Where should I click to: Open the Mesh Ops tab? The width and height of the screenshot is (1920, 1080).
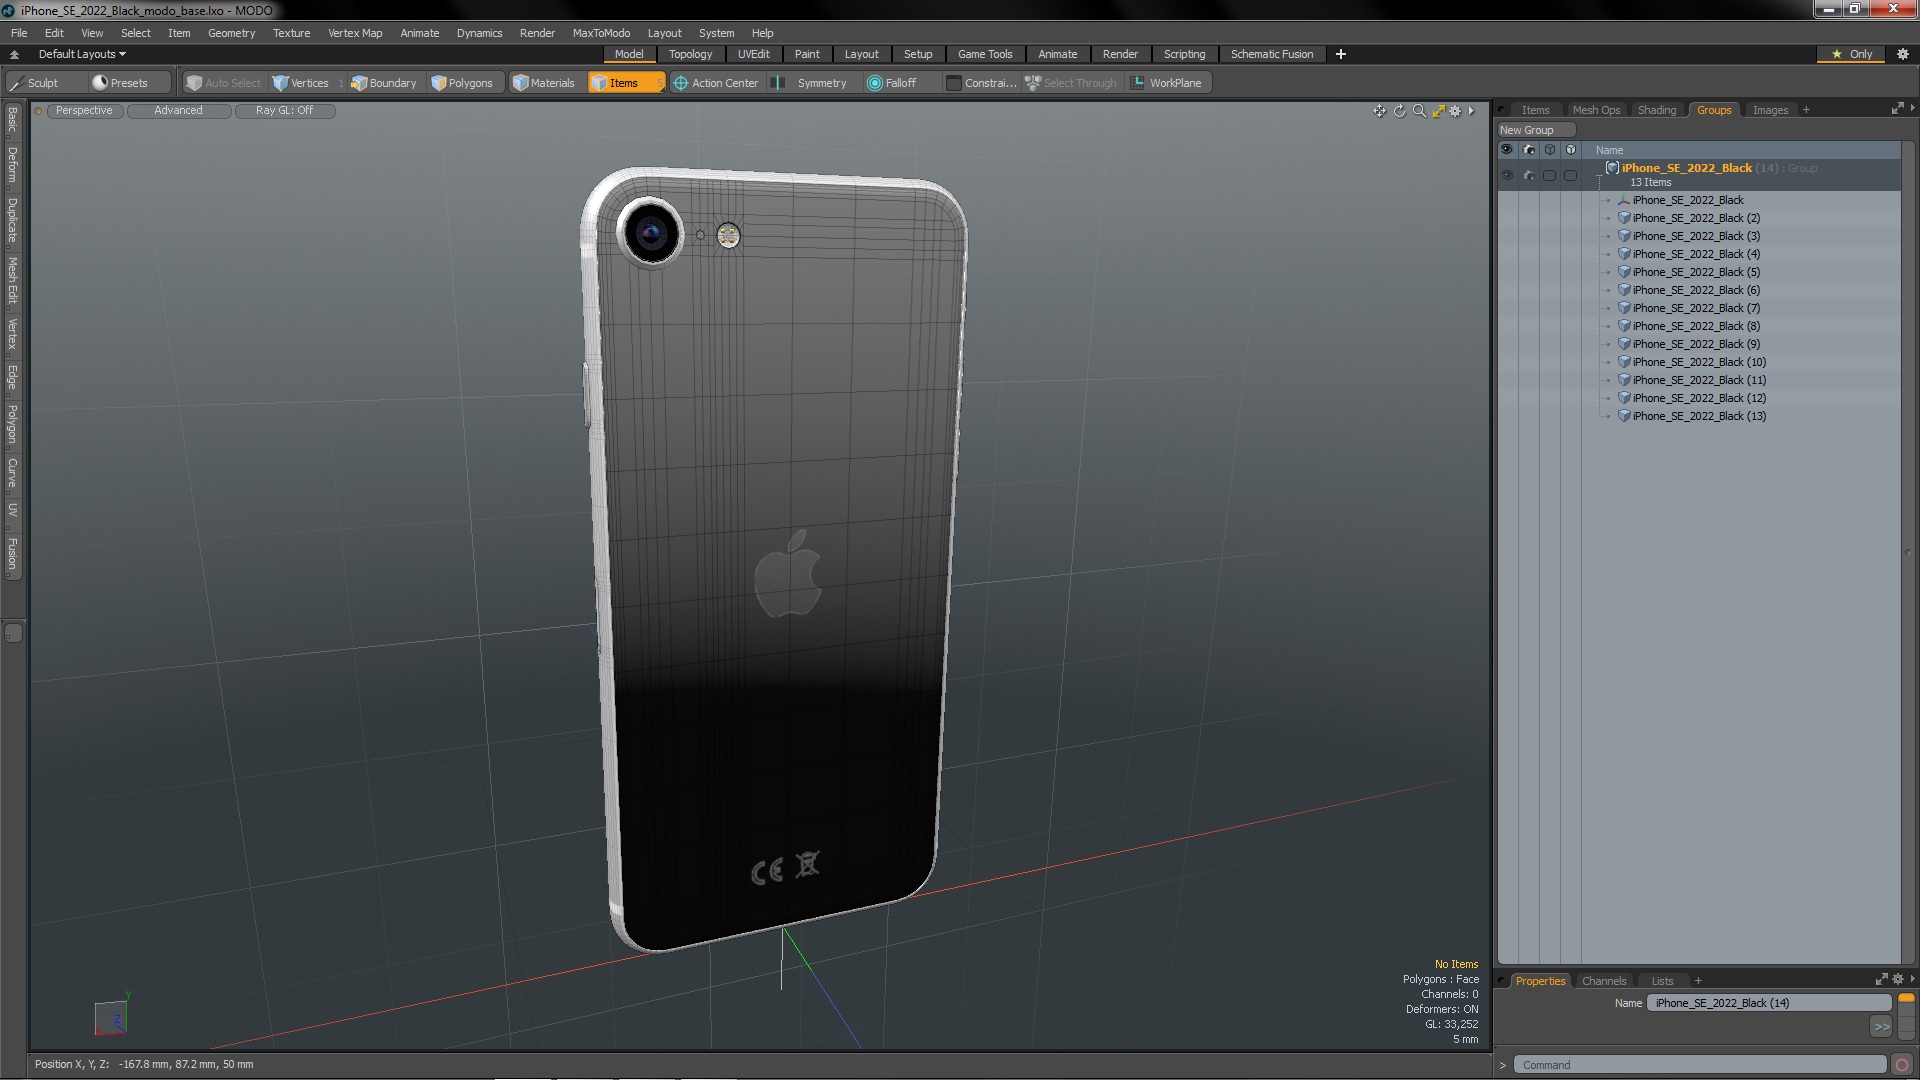[x=1595, y=110]
